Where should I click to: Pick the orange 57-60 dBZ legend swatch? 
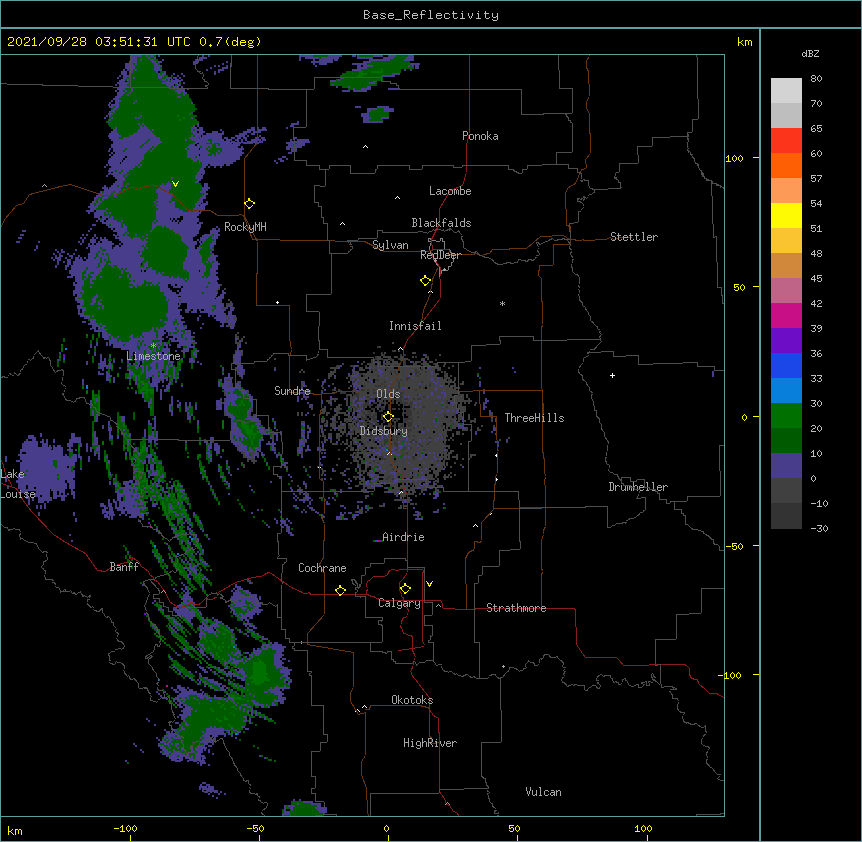click(x=786, y=165)
